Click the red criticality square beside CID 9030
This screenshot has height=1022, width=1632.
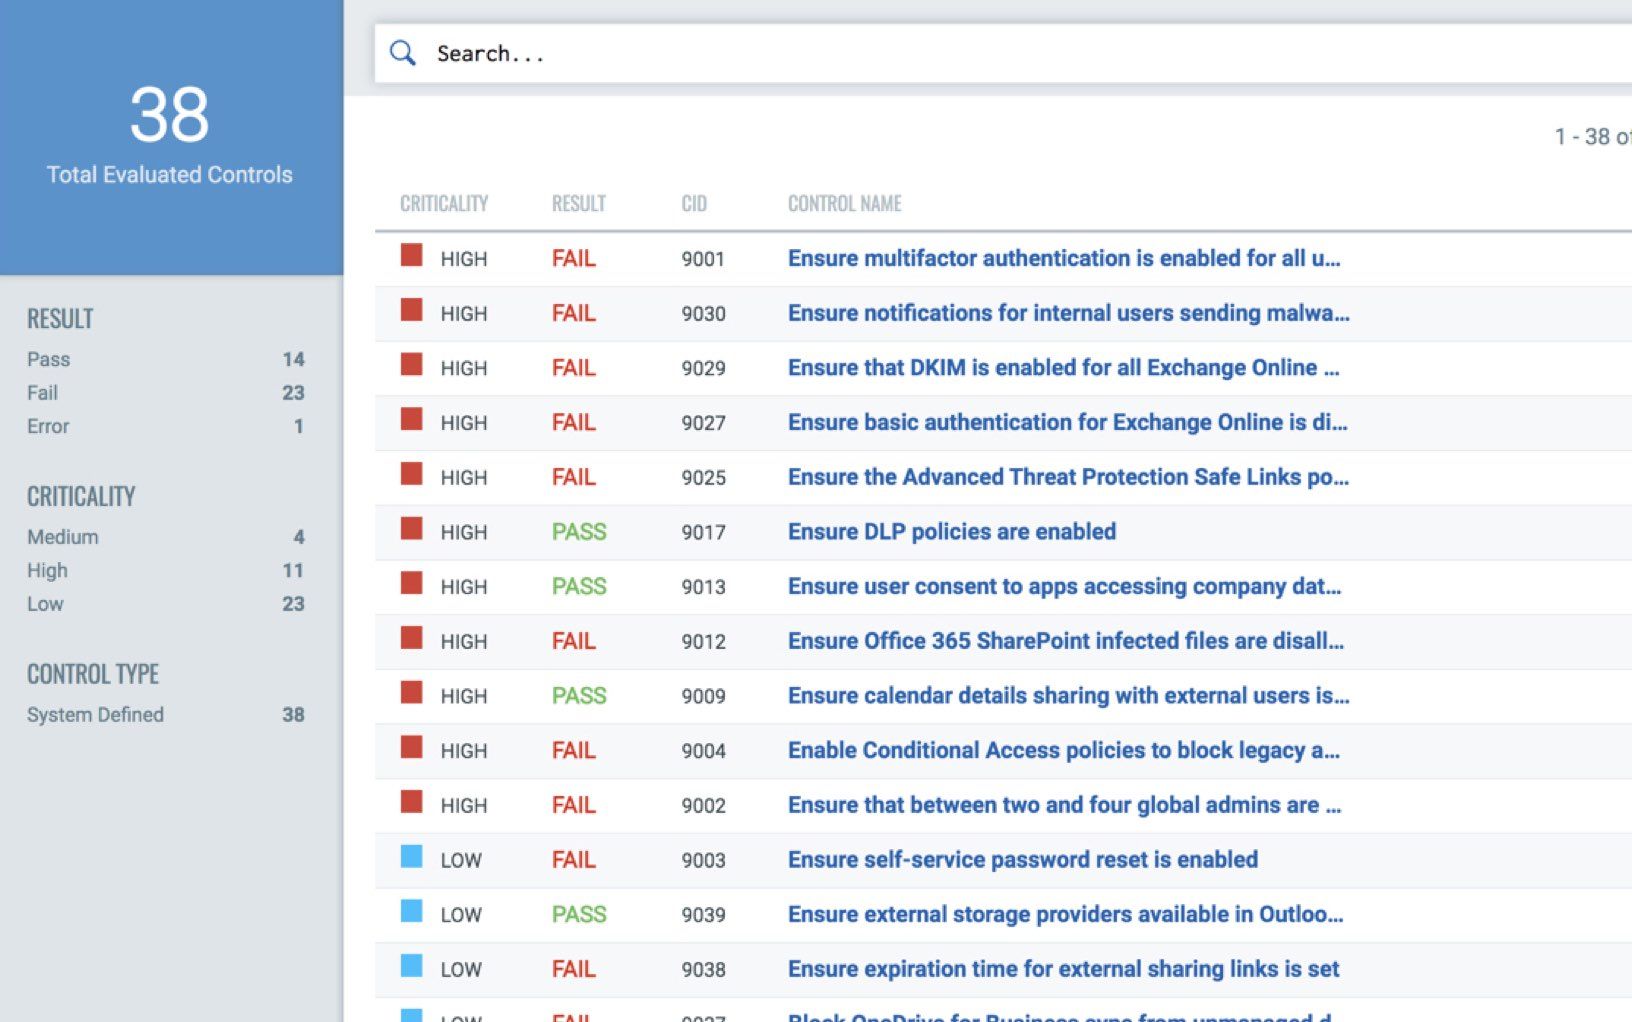click(x=411, y=311)
